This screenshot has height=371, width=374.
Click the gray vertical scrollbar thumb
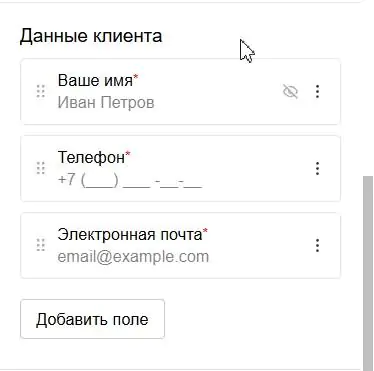[368, 273]
